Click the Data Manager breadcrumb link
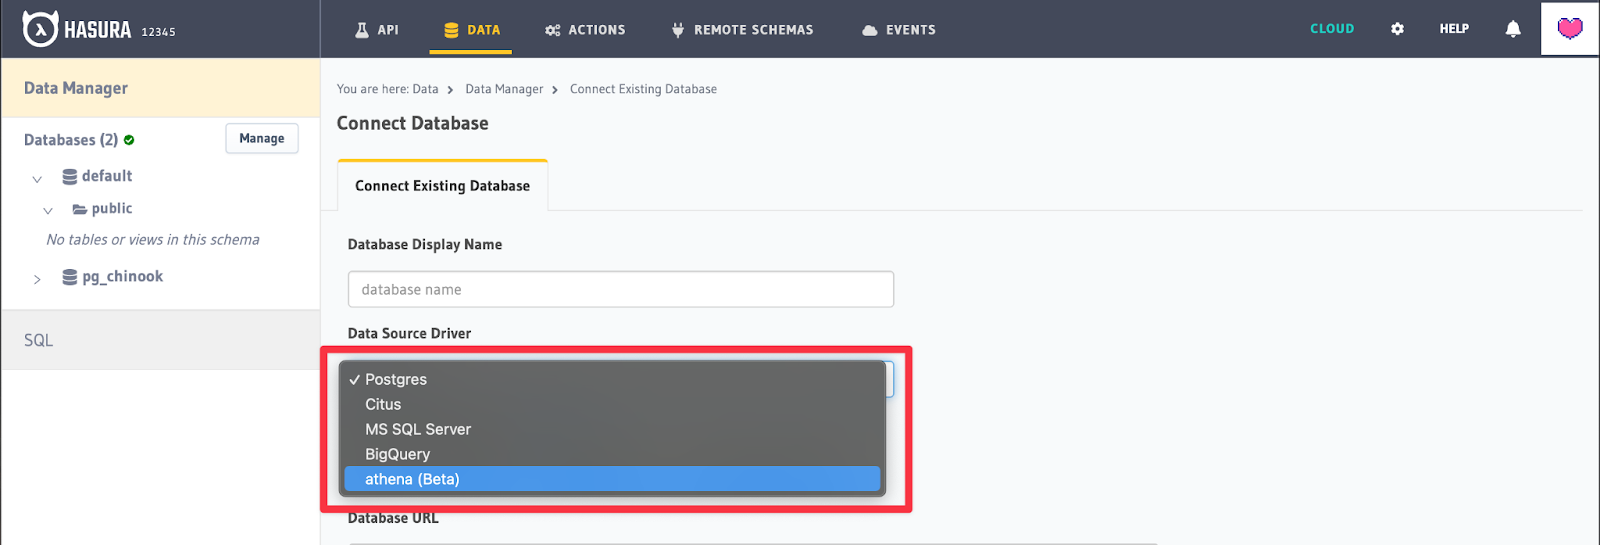Screen dimensions: 1600x545 pyautogui.click(x=504, y=89)
